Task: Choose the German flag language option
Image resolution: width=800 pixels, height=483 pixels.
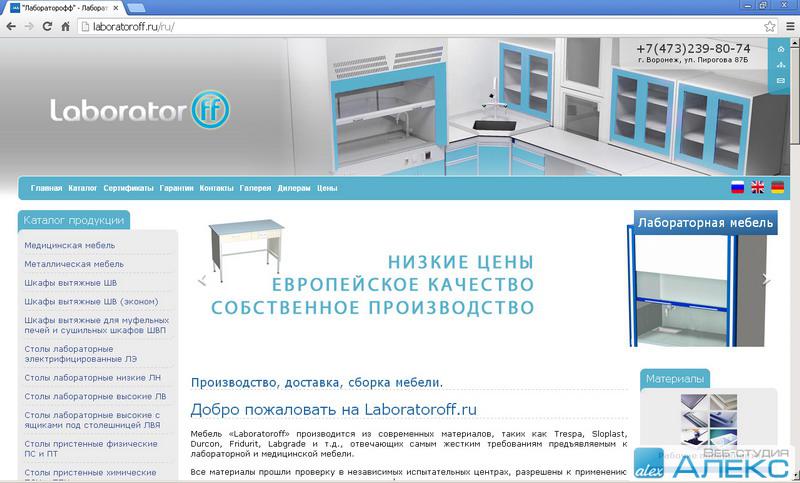Action: [x=777, y=187]
